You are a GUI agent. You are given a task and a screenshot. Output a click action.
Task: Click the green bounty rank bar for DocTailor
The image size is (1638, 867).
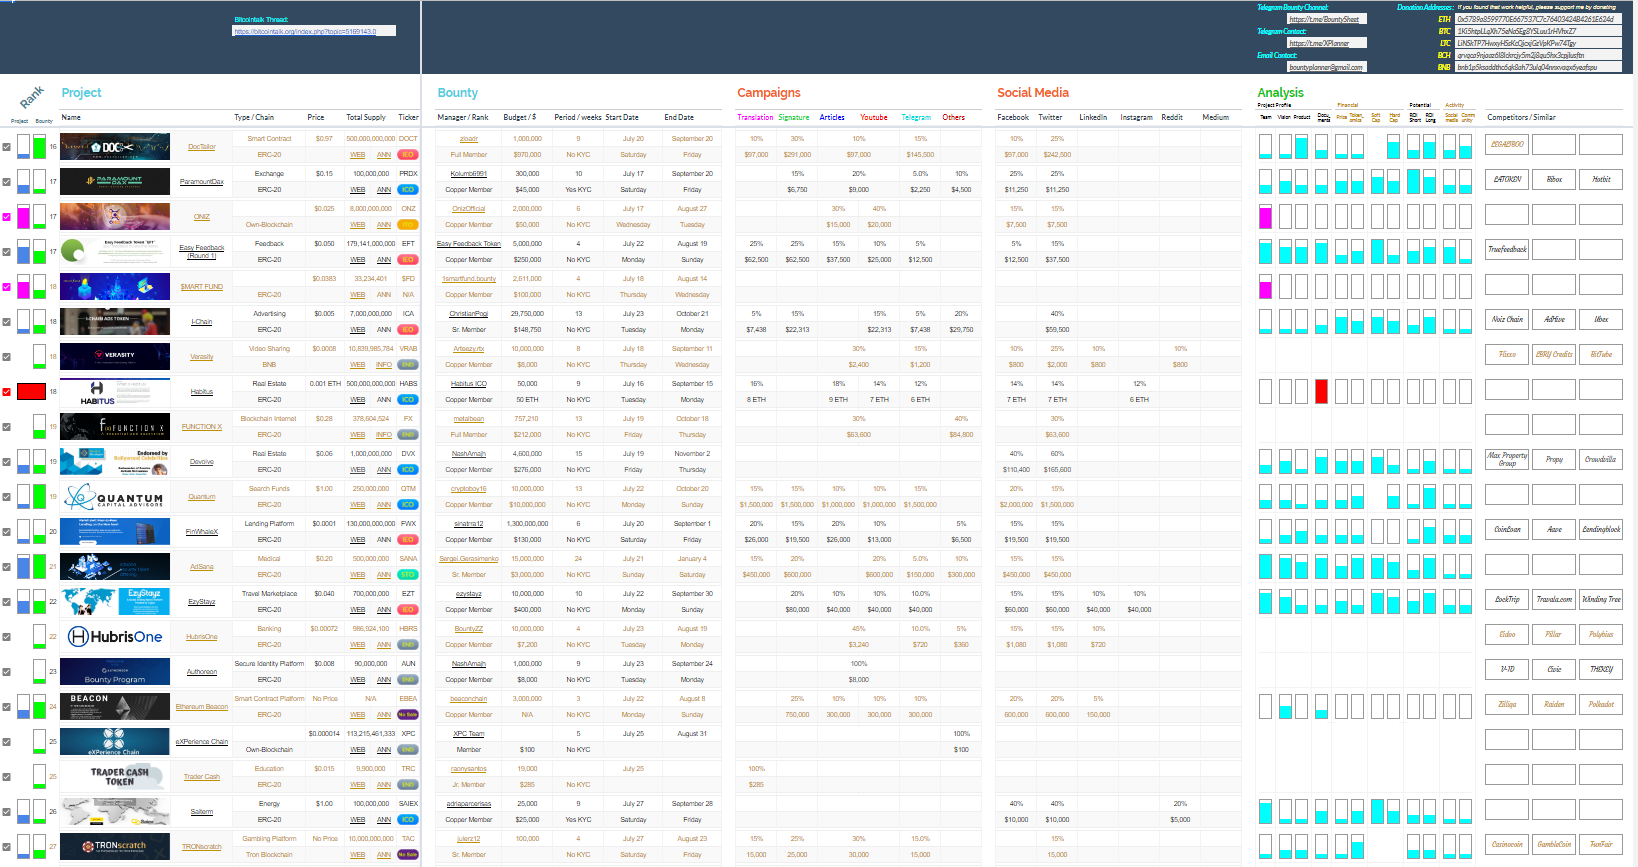[39, 147]
